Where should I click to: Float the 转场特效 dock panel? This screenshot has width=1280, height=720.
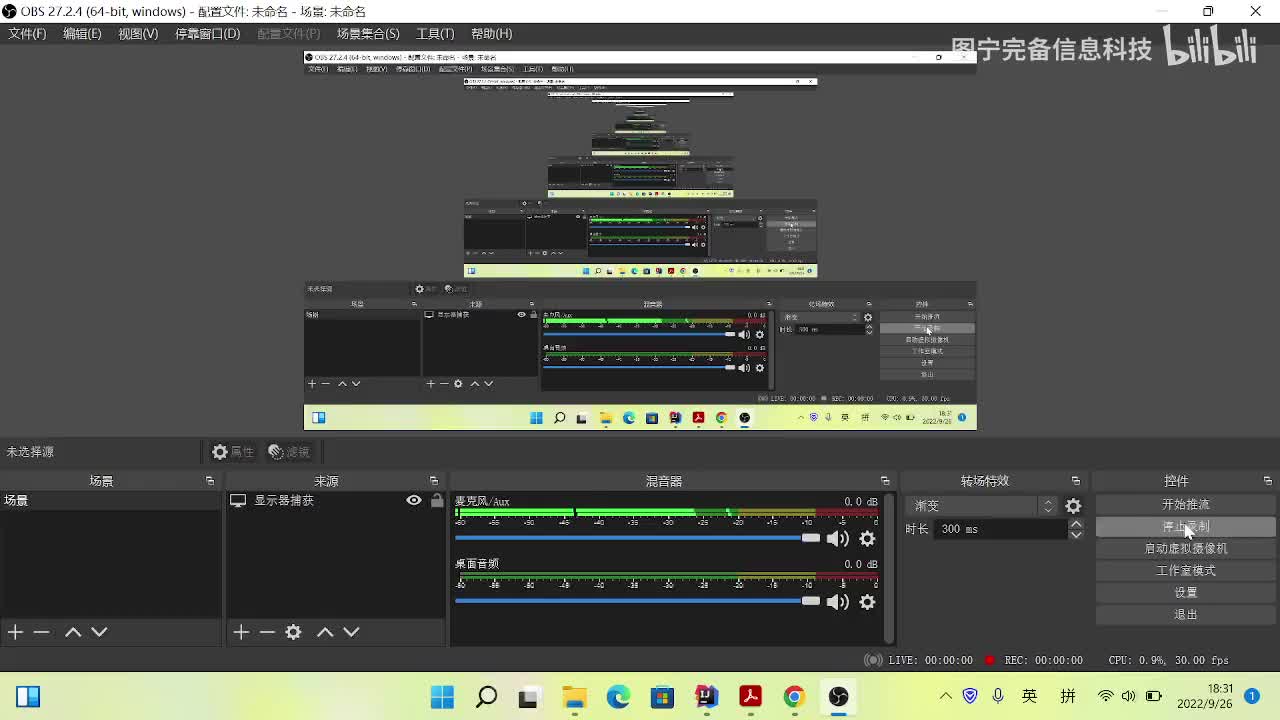pyautogui.click(x=1076, y=481)
